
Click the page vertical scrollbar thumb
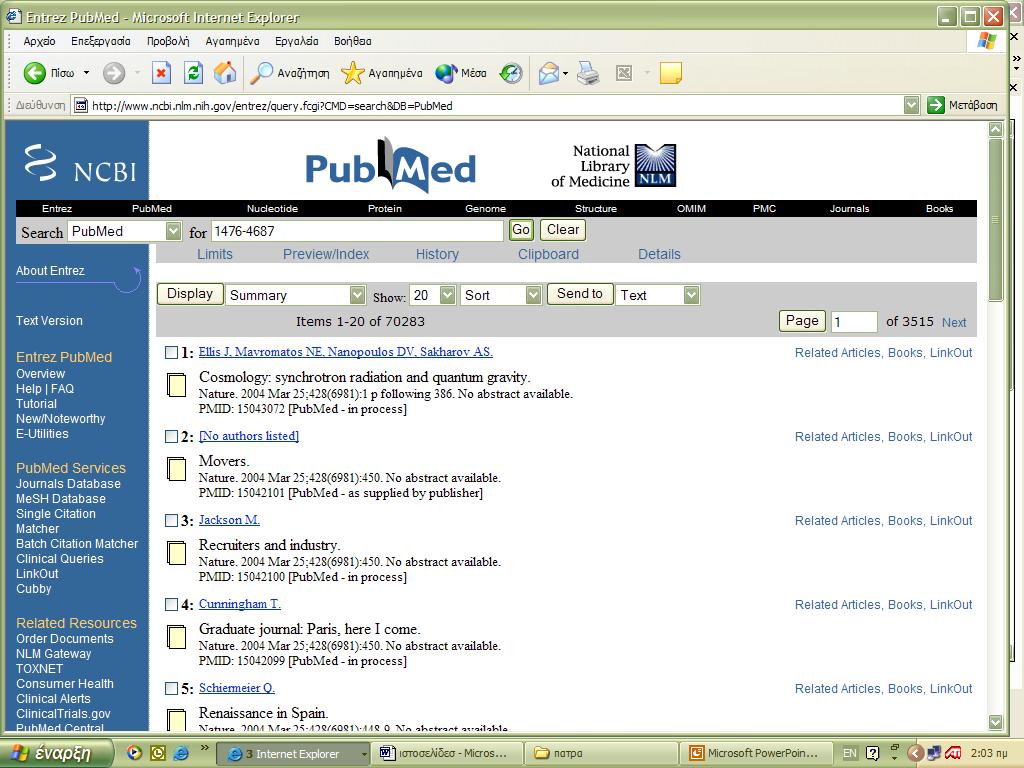click(995, 219)
